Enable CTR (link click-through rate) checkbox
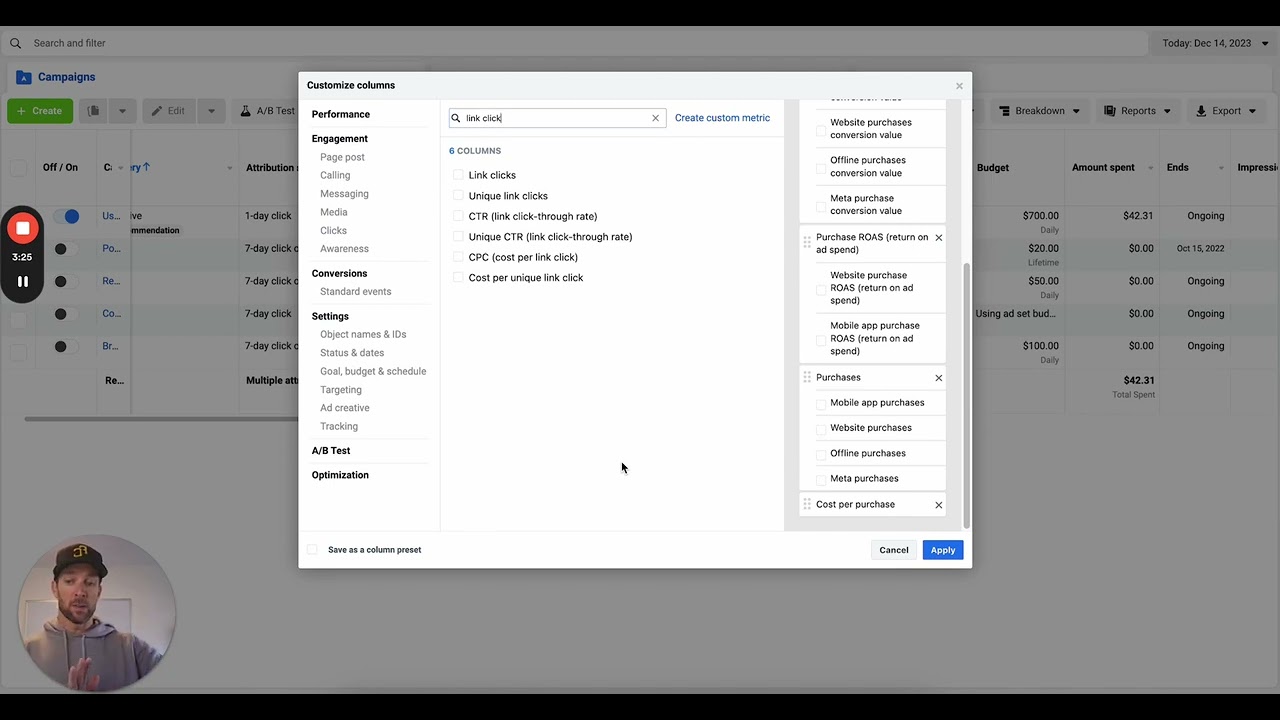The image size is (1280, 720). (458, 216)
